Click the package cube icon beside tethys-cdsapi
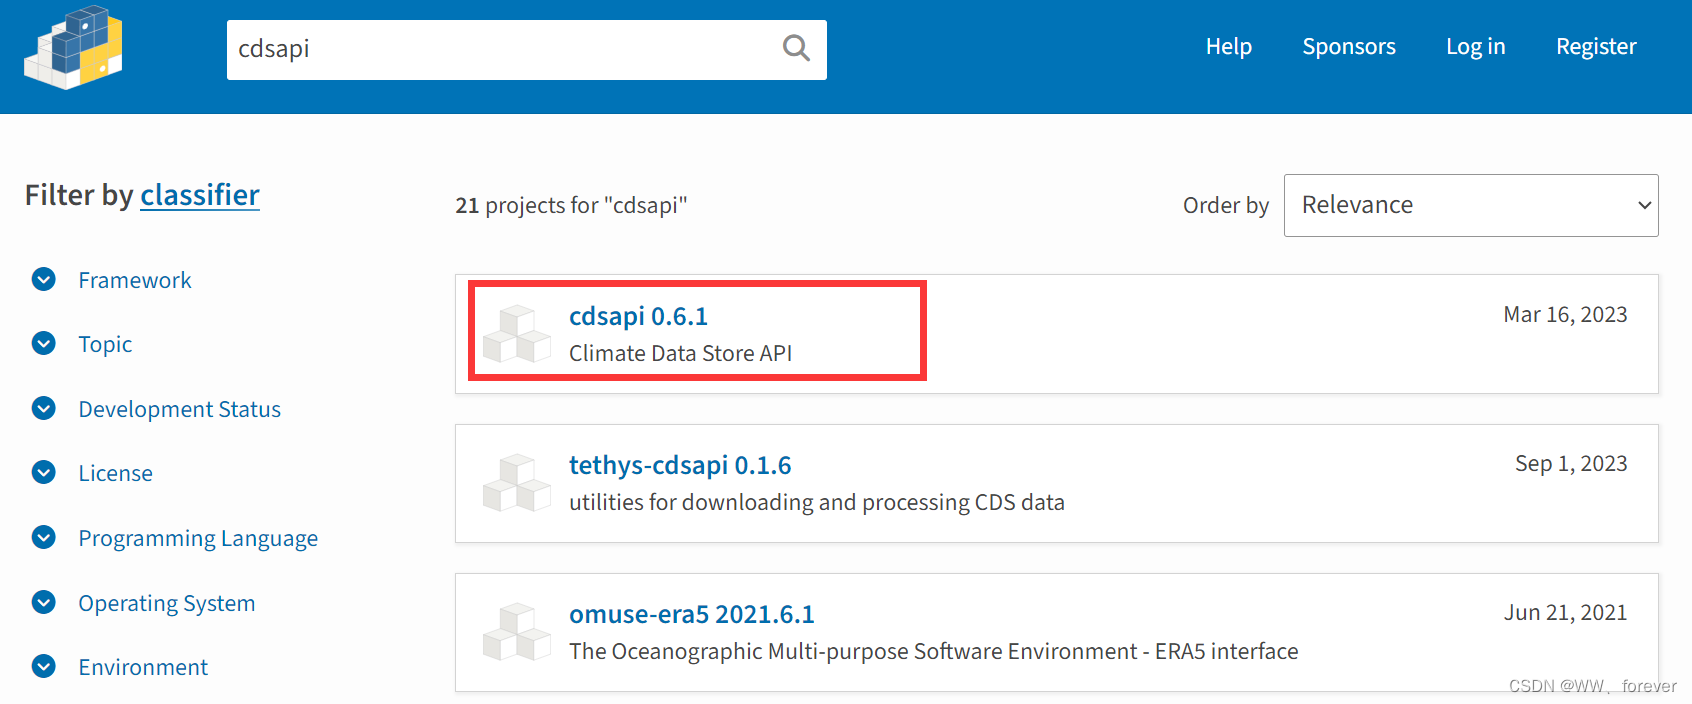 tap(516, 483)
